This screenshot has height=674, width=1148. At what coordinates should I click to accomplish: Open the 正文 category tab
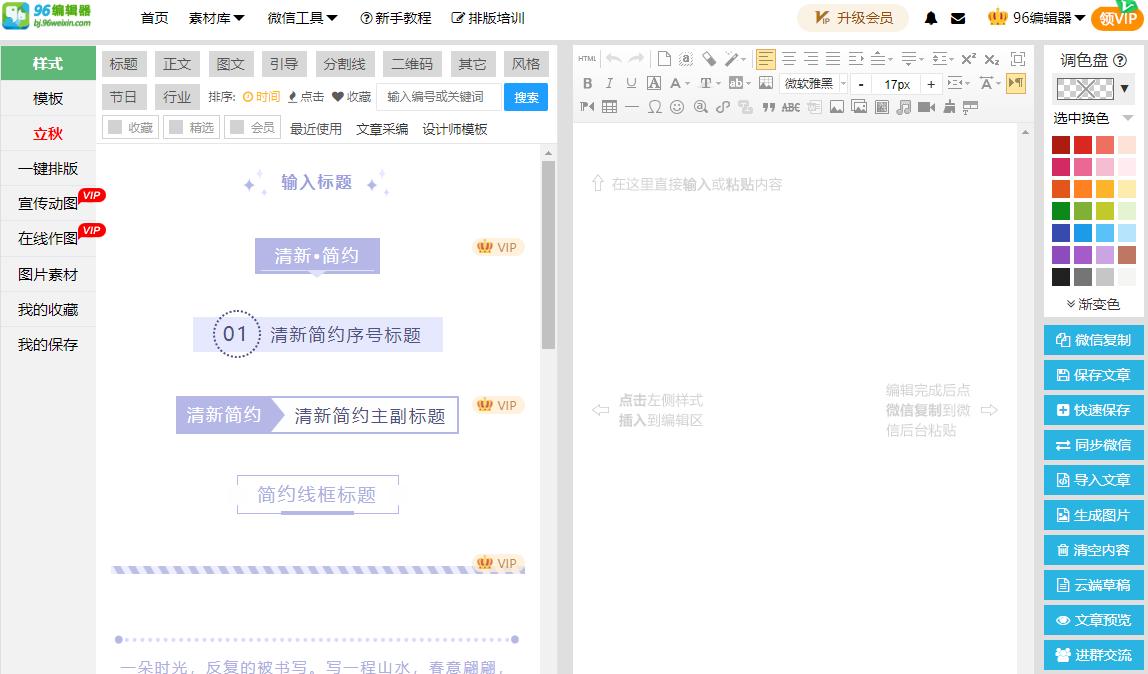pos(177,63)
